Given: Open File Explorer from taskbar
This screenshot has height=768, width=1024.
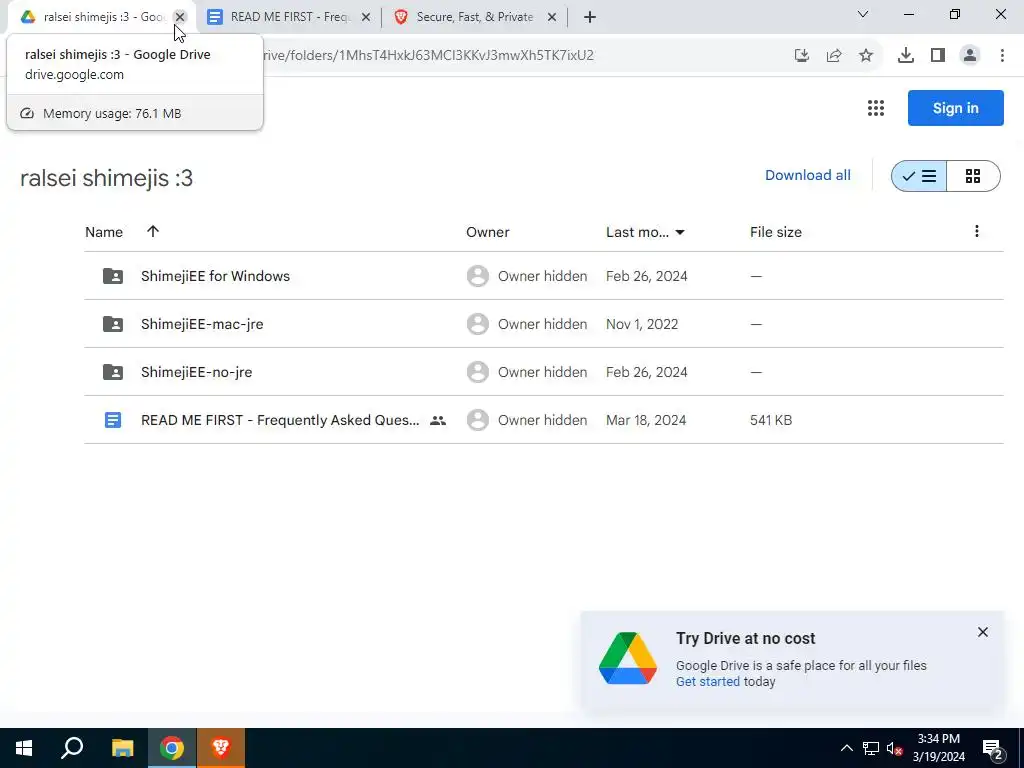Looking at the screenshot, I should point(122,748).
